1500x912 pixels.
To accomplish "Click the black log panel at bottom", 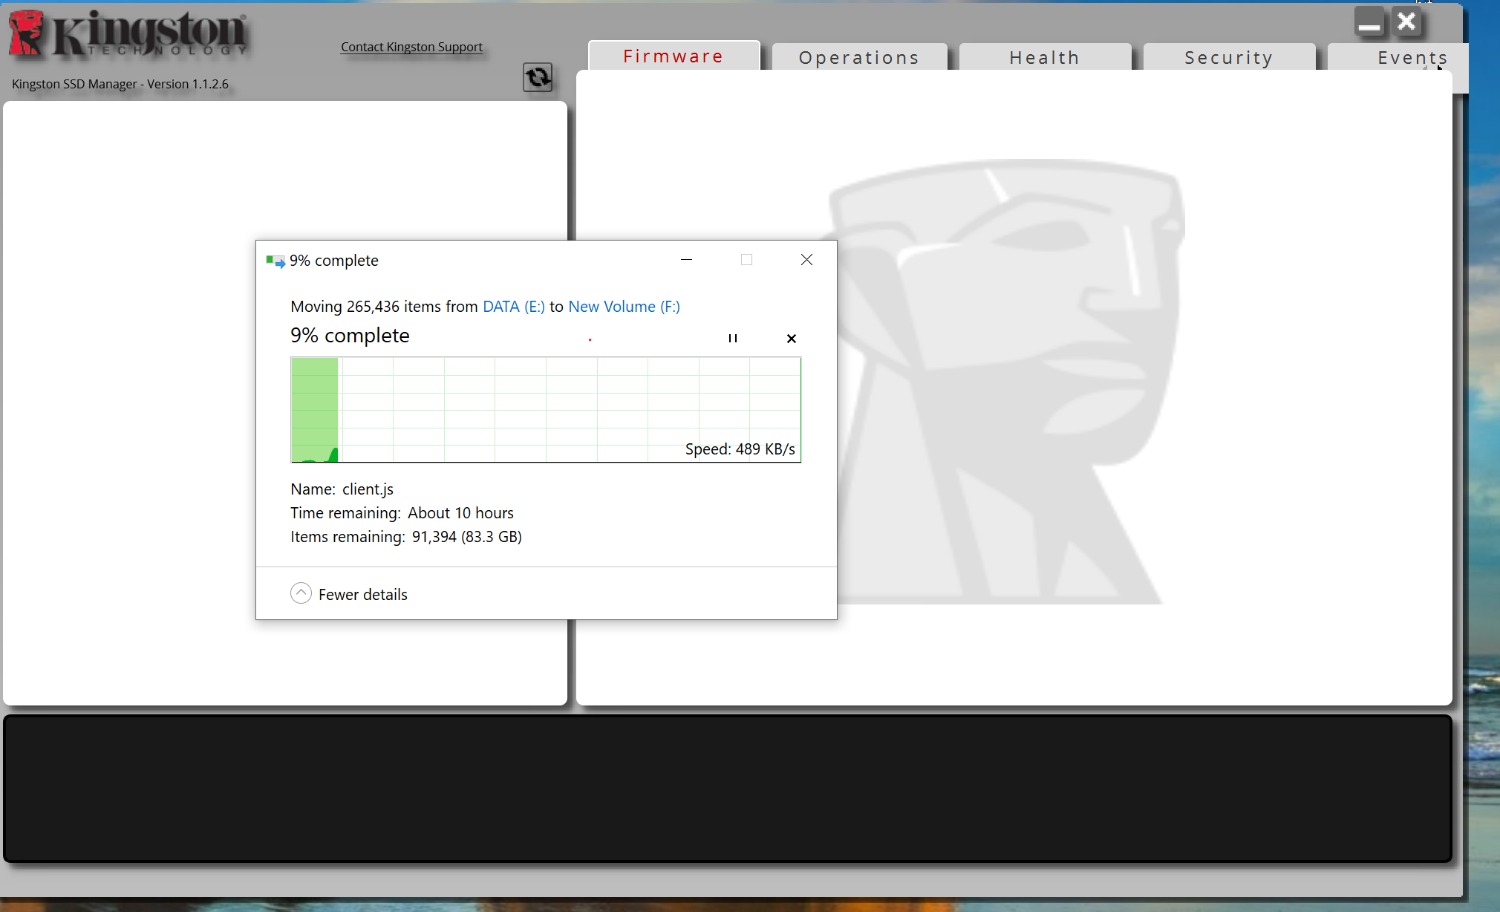I will point(727,788).
